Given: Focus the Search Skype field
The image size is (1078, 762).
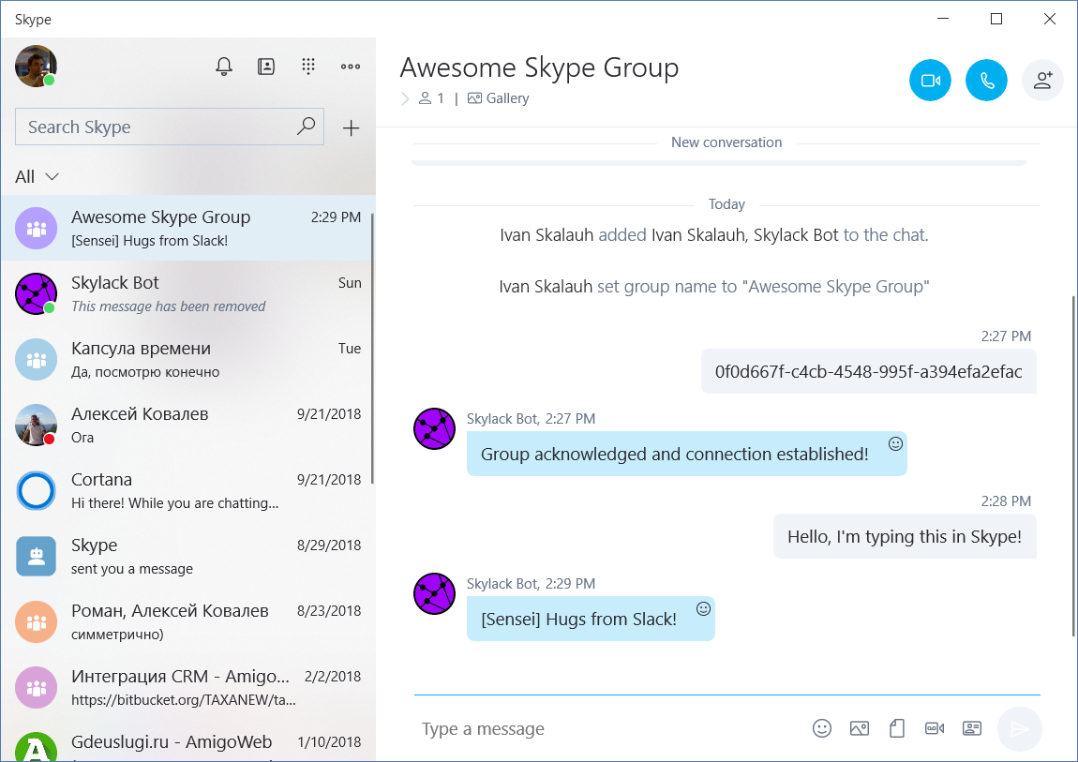Looking at the screenshot, I should coord(169,127).
